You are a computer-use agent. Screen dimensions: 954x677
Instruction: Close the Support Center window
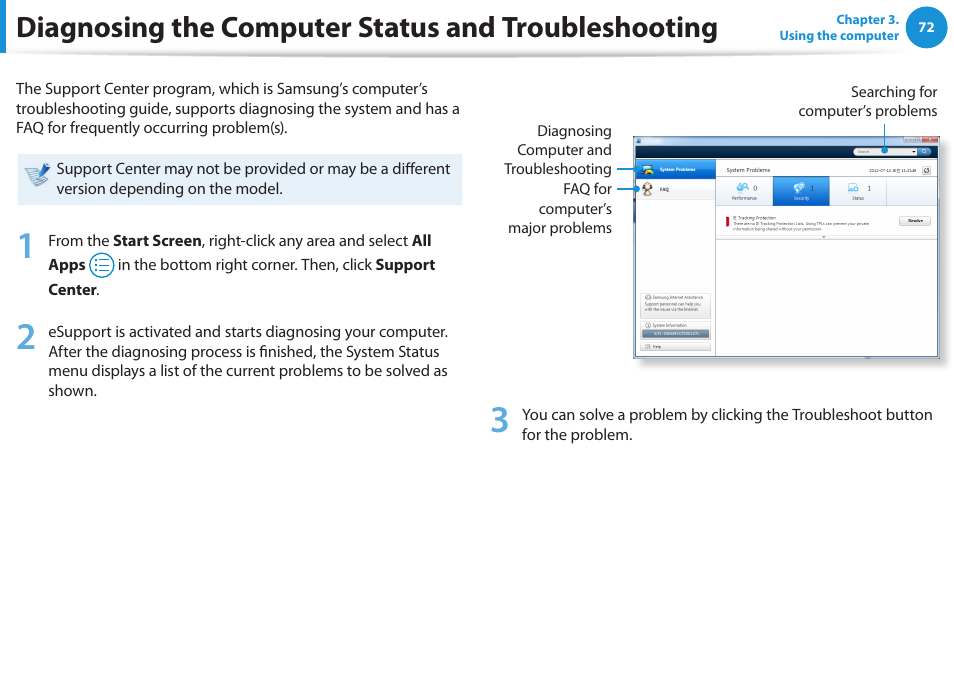[x=929, y=140]
